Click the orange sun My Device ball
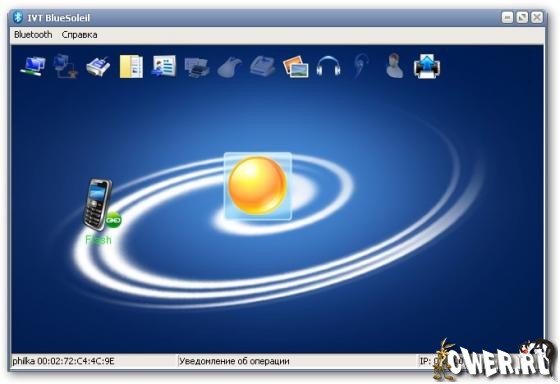 click(258, 186)
